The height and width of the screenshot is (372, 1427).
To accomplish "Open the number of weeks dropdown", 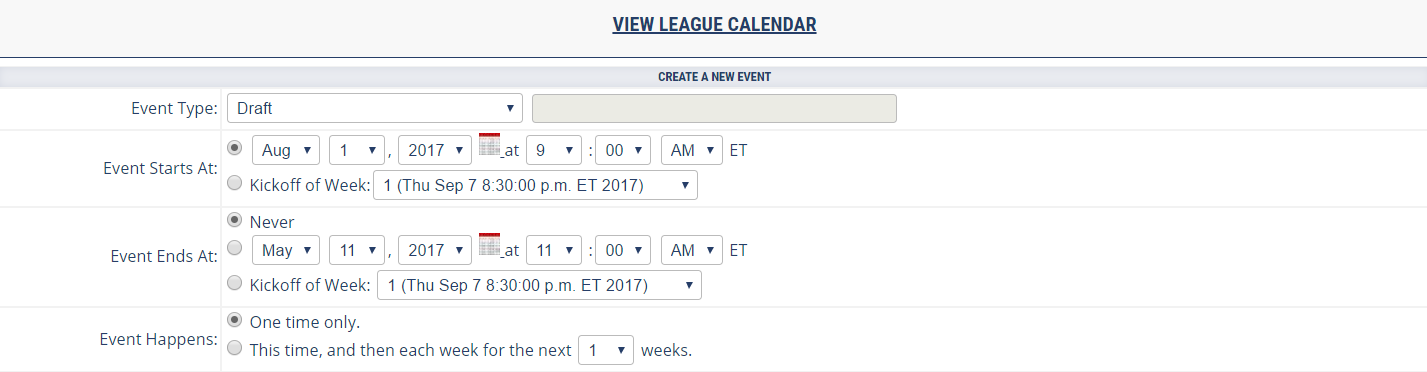I will pyautogui.click(x=607, y=351).
